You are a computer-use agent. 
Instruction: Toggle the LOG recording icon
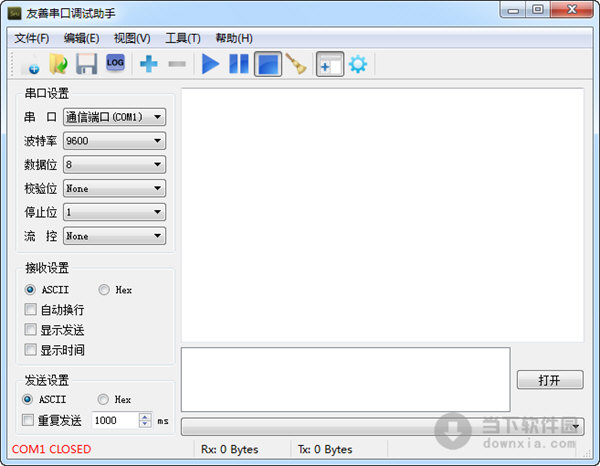(x=115, y=63)
